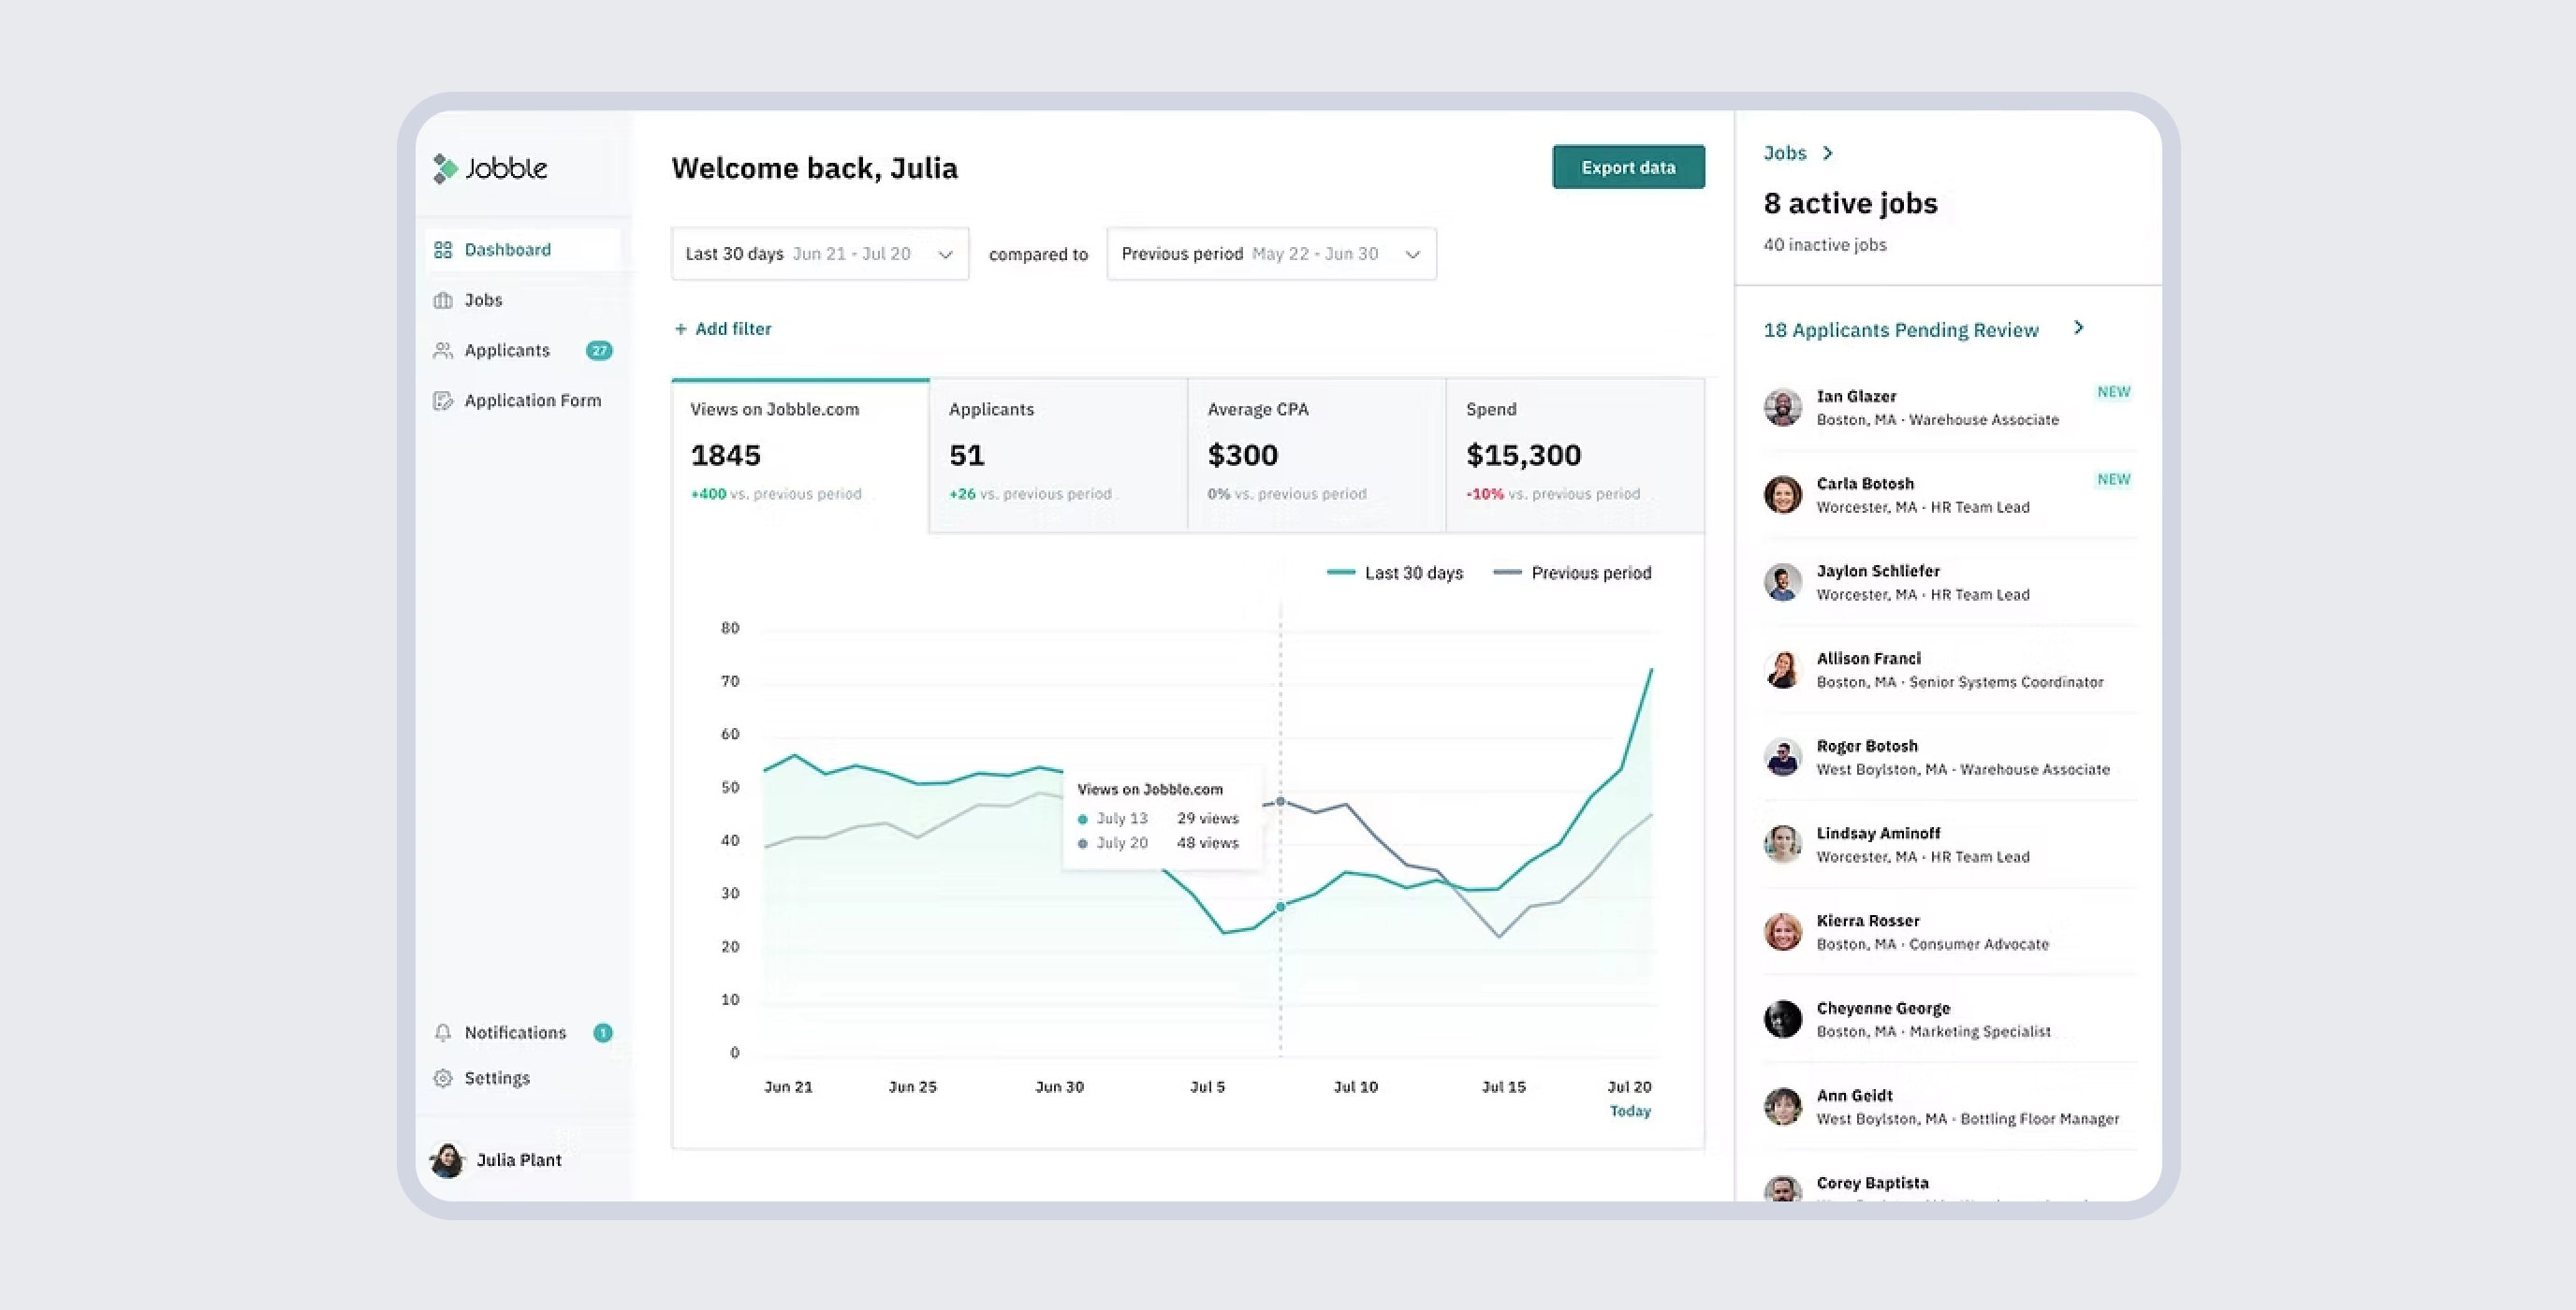Click Julia Plant's profile picture
Screen dimensions: 2576x1310
[447, 1160]
